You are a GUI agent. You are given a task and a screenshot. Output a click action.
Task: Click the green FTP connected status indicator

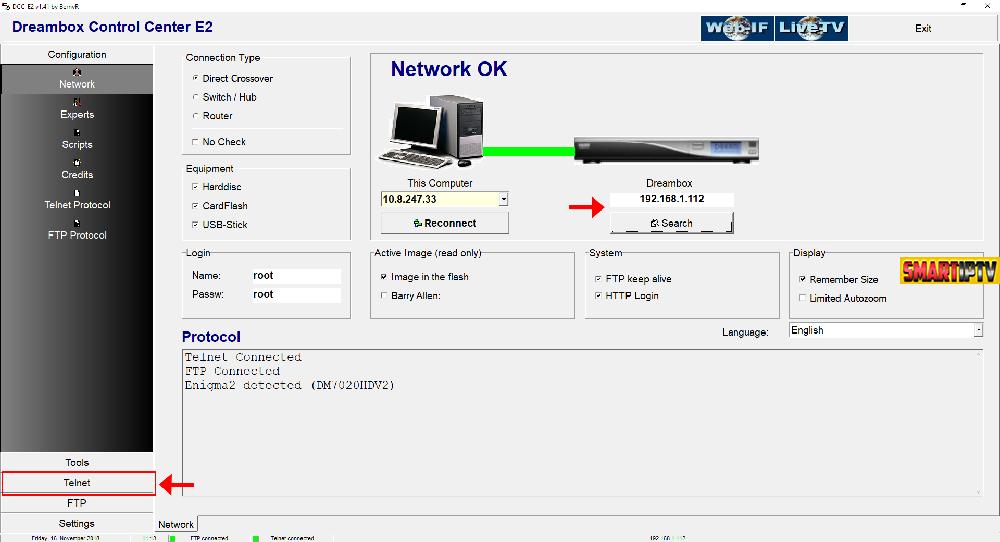click(x=172, y=538)
